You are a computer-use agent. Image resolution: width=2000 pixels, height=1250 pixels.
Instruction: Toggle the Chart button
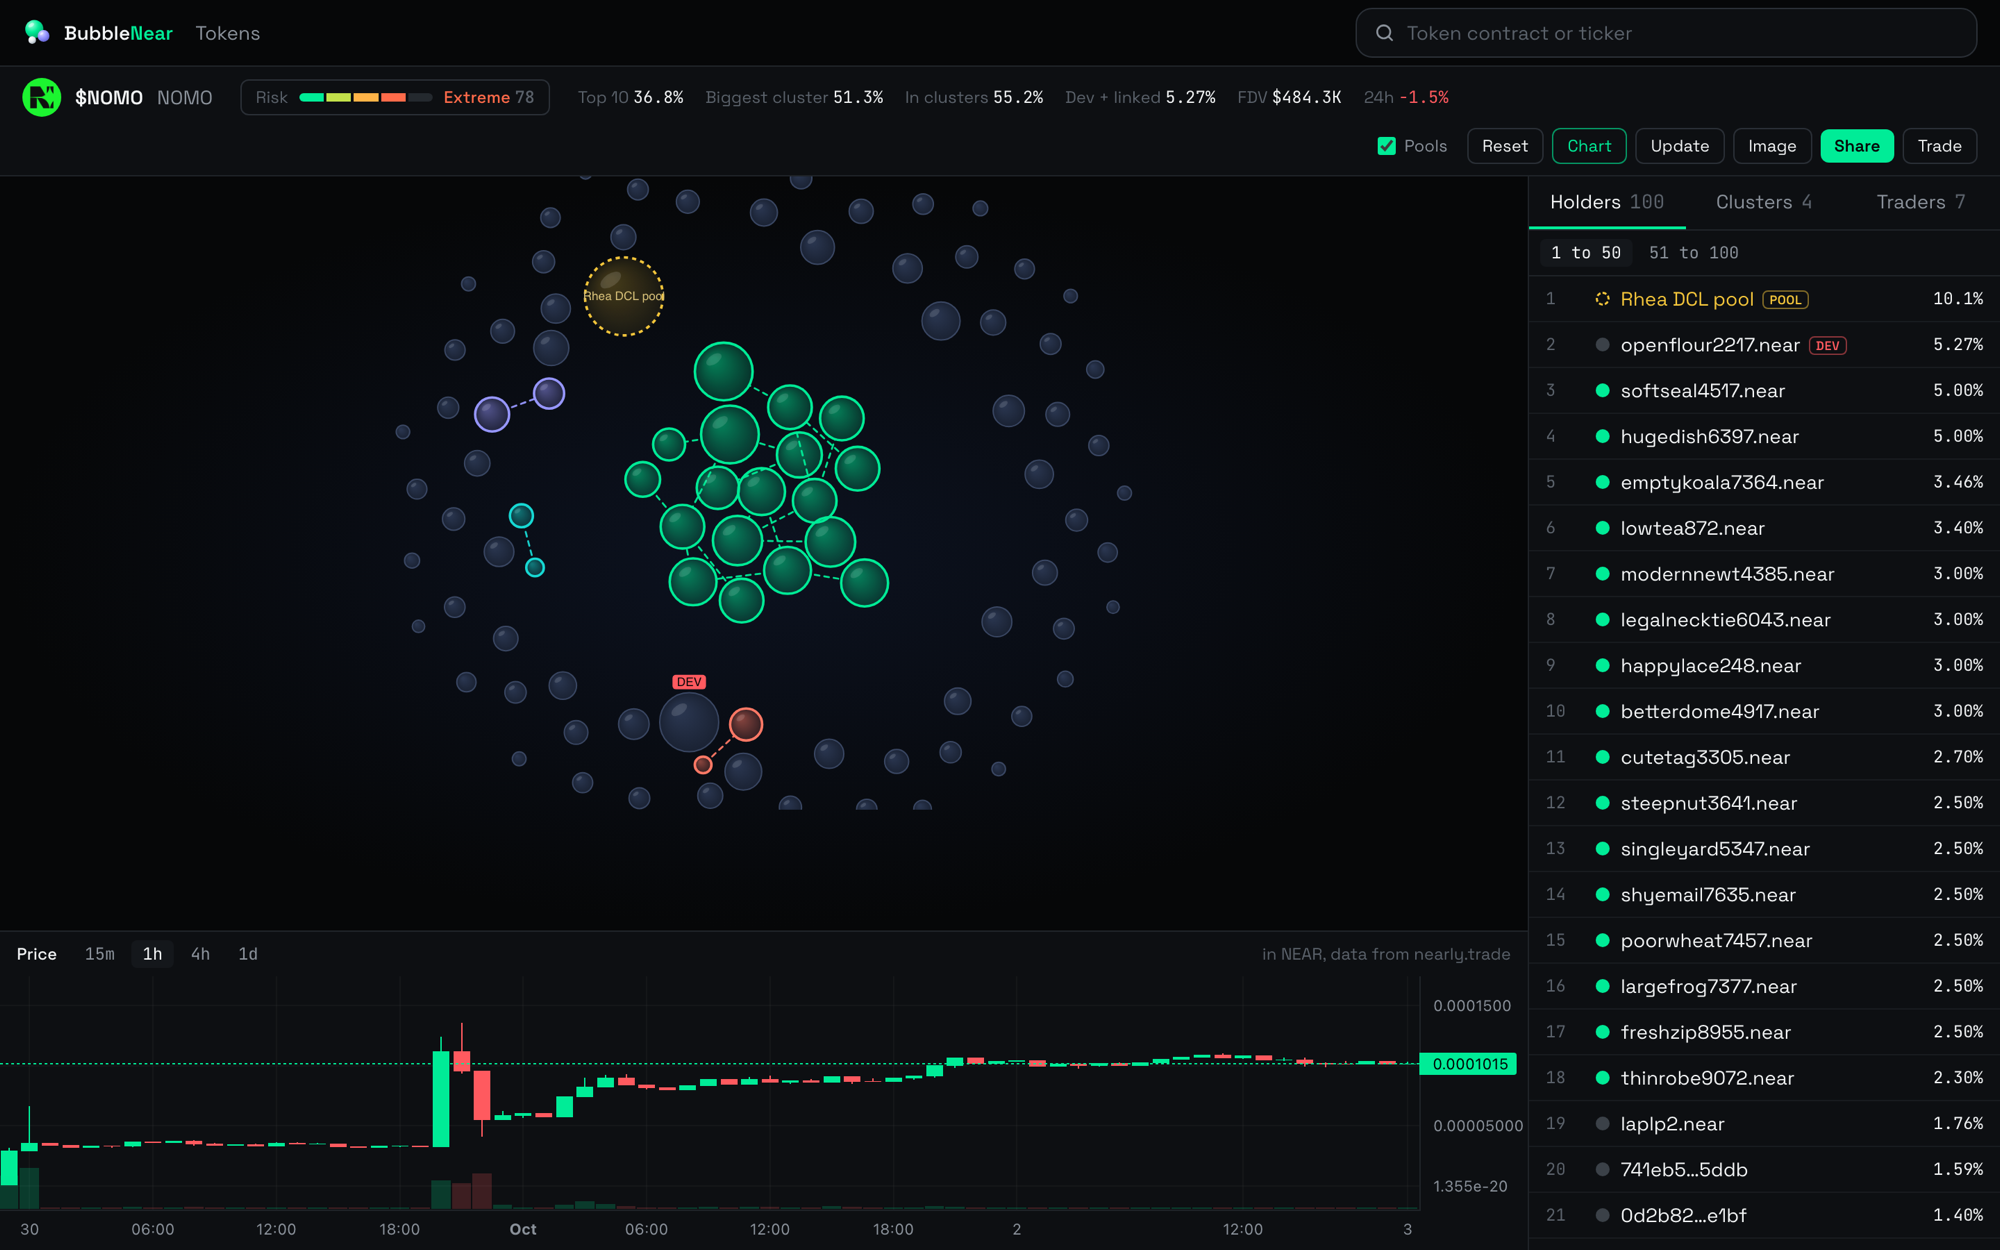coord(1589,146)
